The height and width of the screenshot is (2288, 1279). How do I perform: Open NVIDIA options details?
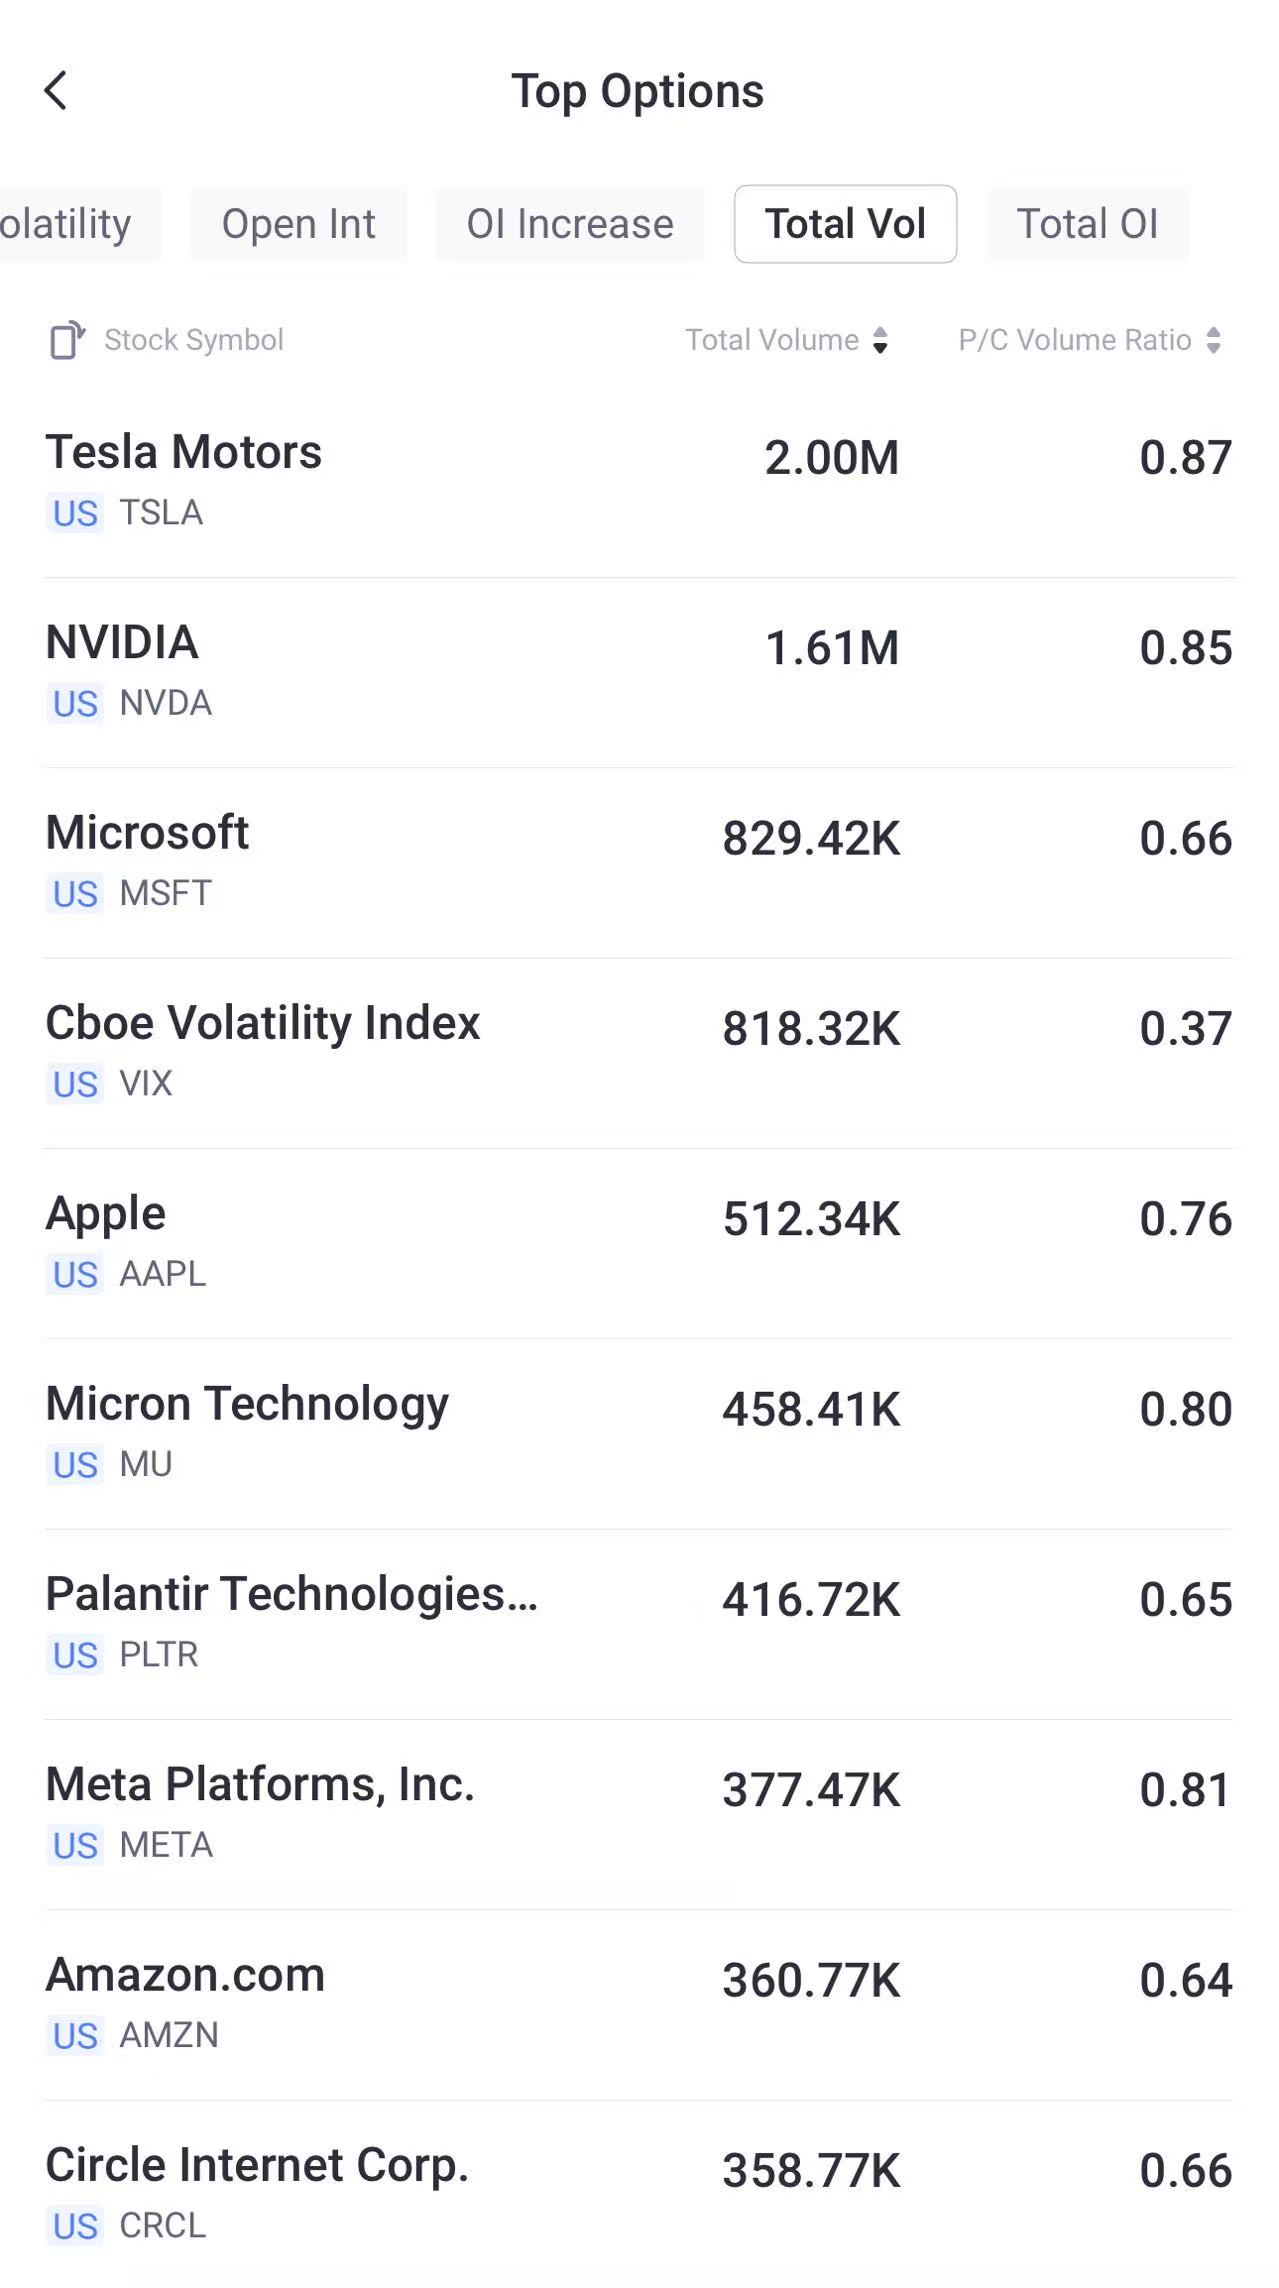pos(639,671)
